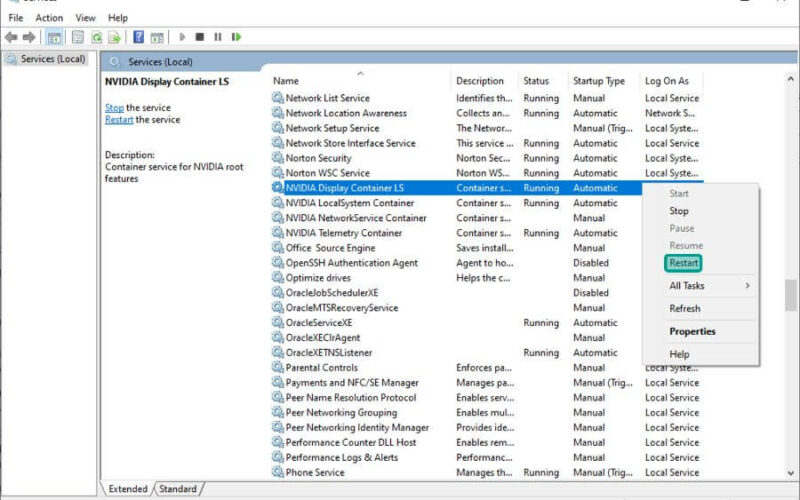This screenshot has width=800, height=500.
Task: Click the vertical scrollbar thumb
Action: click(790, 295)
